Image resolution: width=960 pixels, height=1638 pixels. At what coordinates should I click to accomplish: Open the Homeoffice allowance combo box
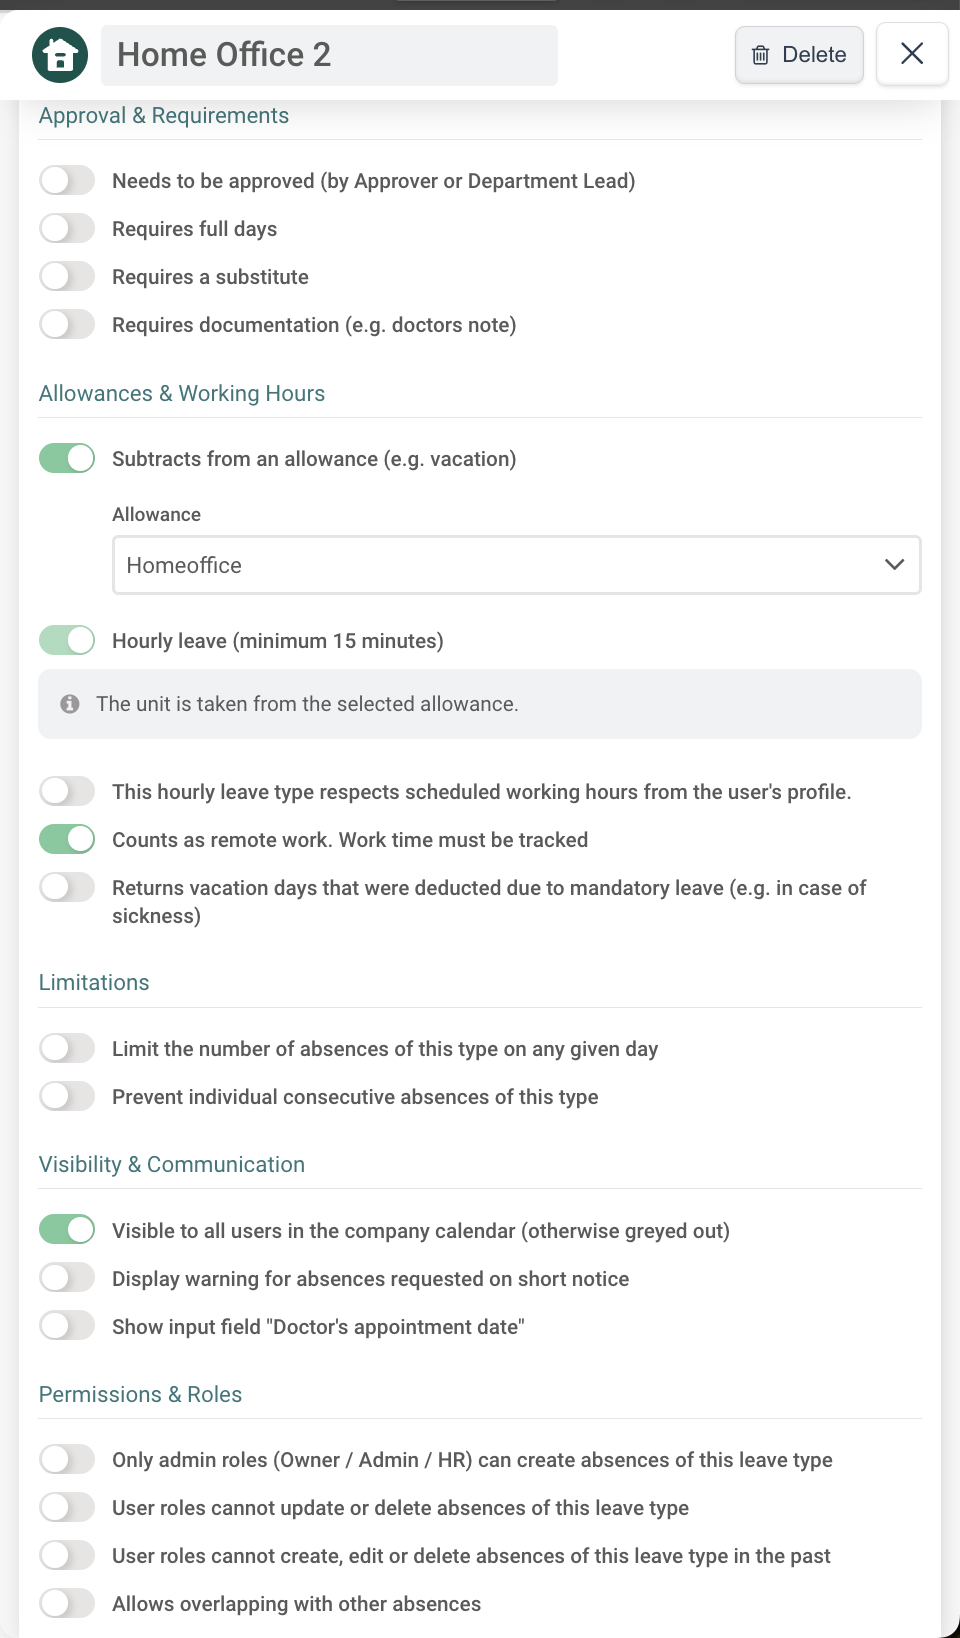pos(517,565)
